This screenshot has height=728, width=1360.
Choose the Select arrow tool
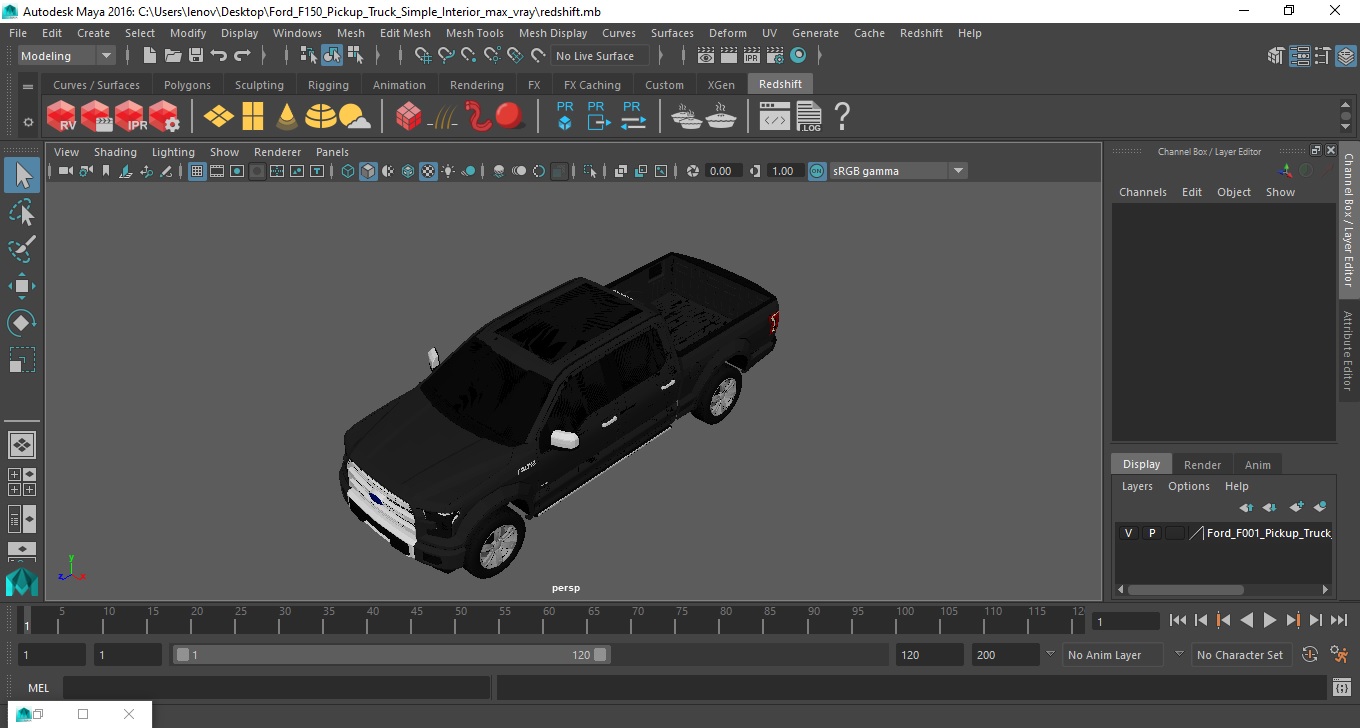[22, 176]
